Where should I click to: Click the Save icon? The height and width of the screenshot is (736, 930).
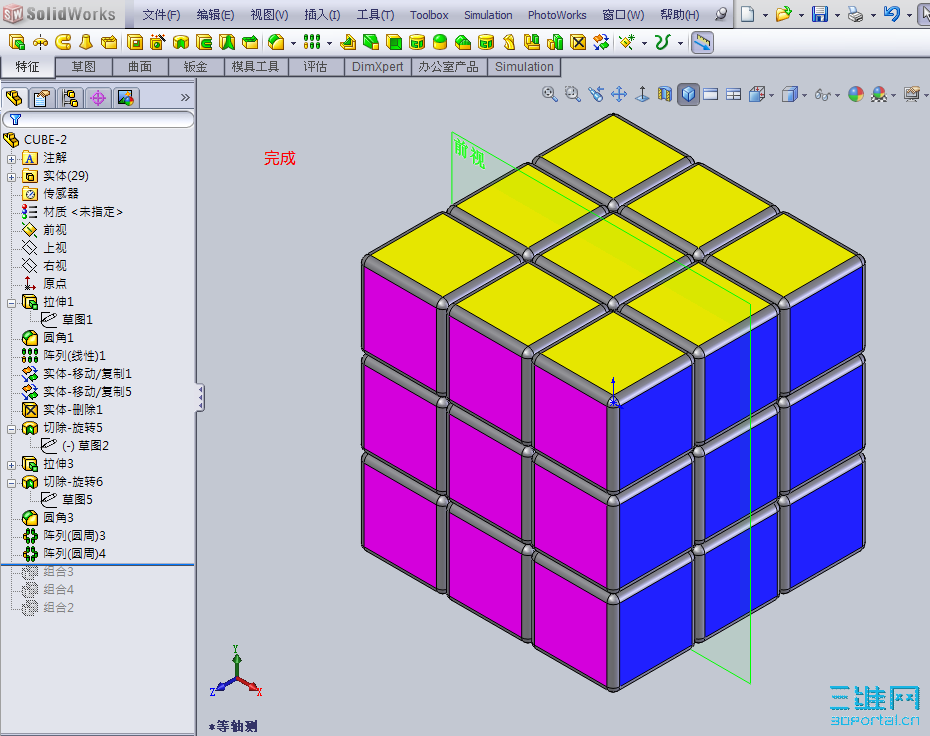pos(820,14)
